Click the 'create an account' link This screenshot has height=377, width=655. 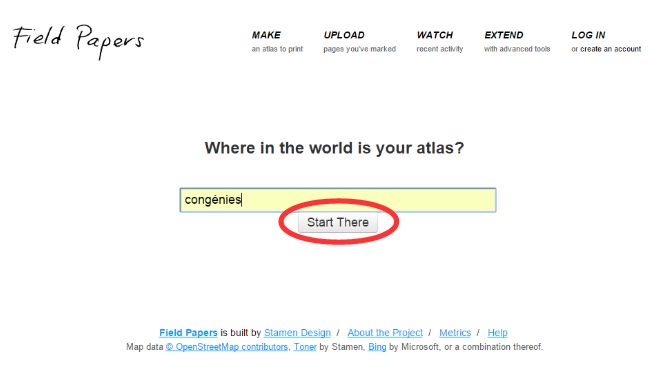610,49
